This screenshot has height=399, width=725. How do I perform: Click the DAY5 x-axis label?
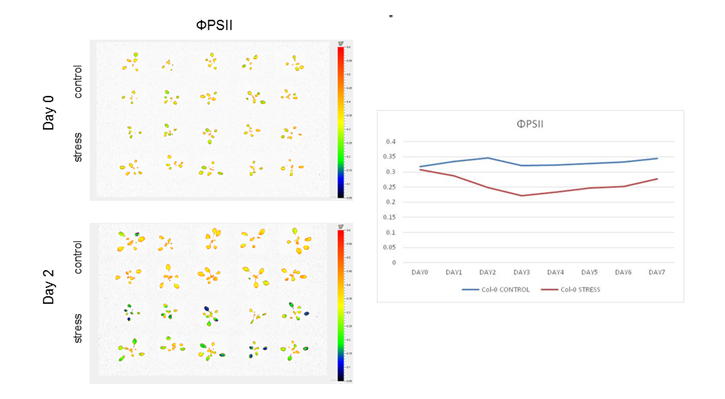(589, 272)
